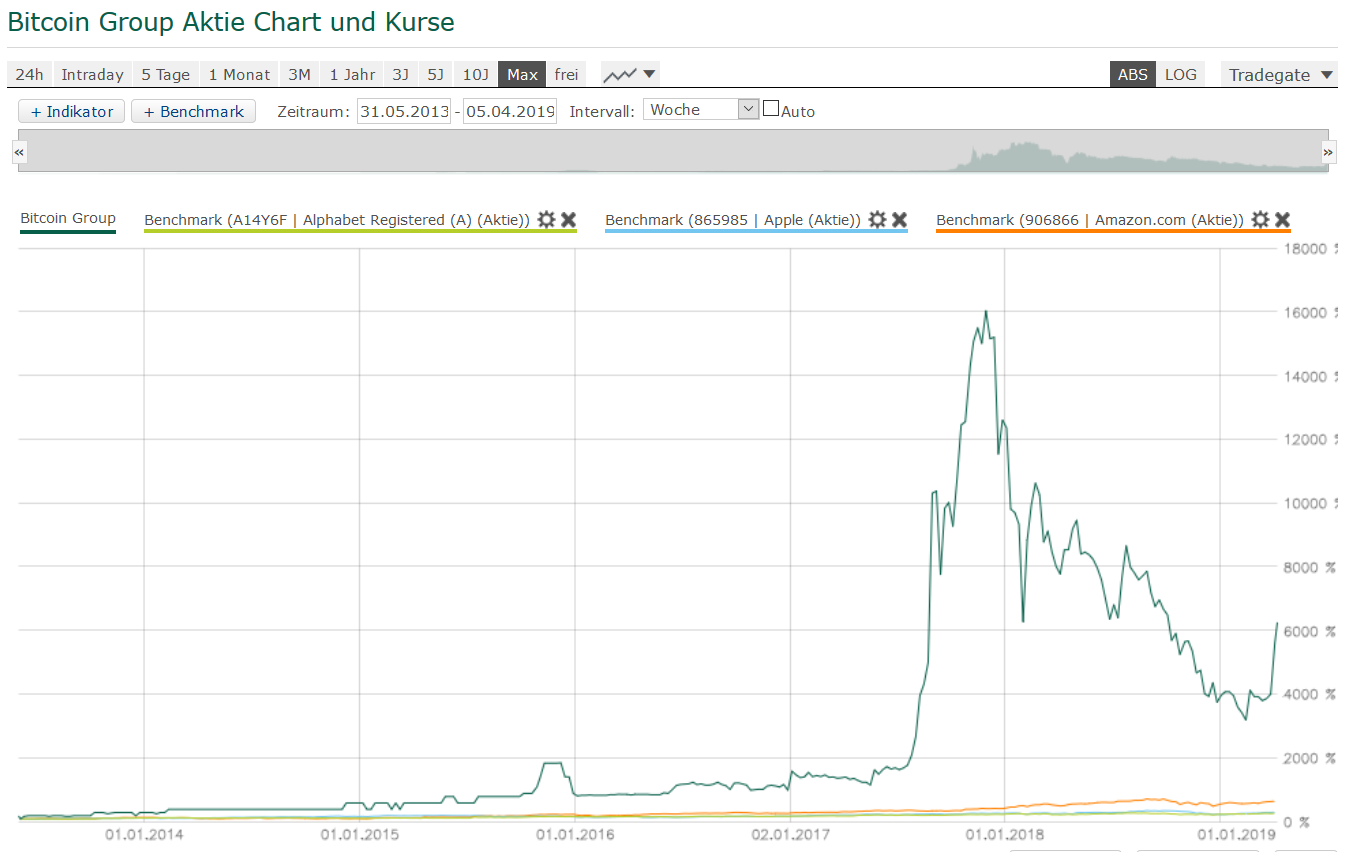
Task: Open settings gear for Amazon.com benchmark
Action: 1260,219
